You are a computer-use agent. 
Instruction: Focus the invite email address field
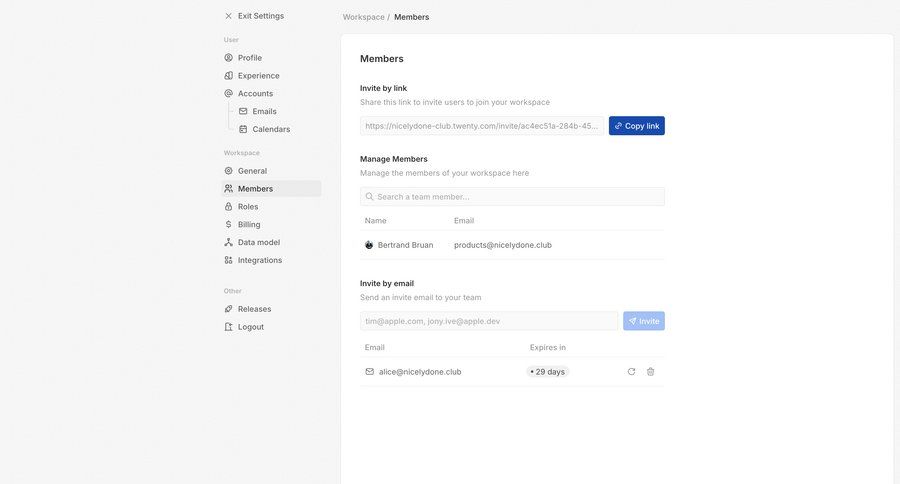(488, 321)
